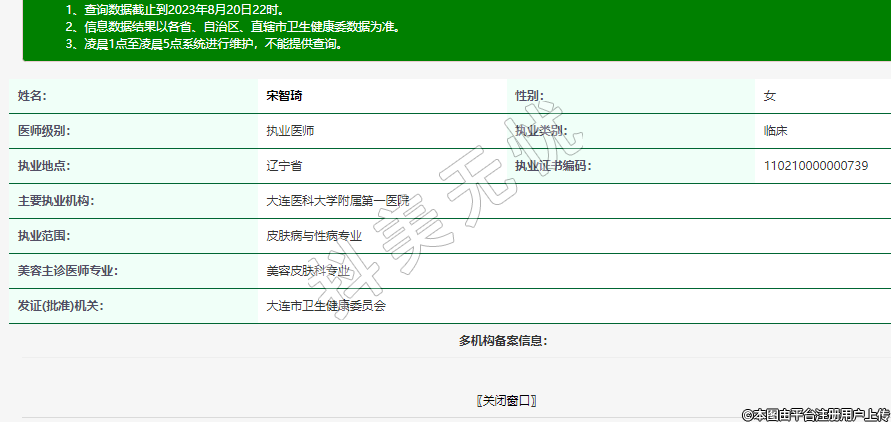Click the gender value 女
891x422 pixels.
769,96
